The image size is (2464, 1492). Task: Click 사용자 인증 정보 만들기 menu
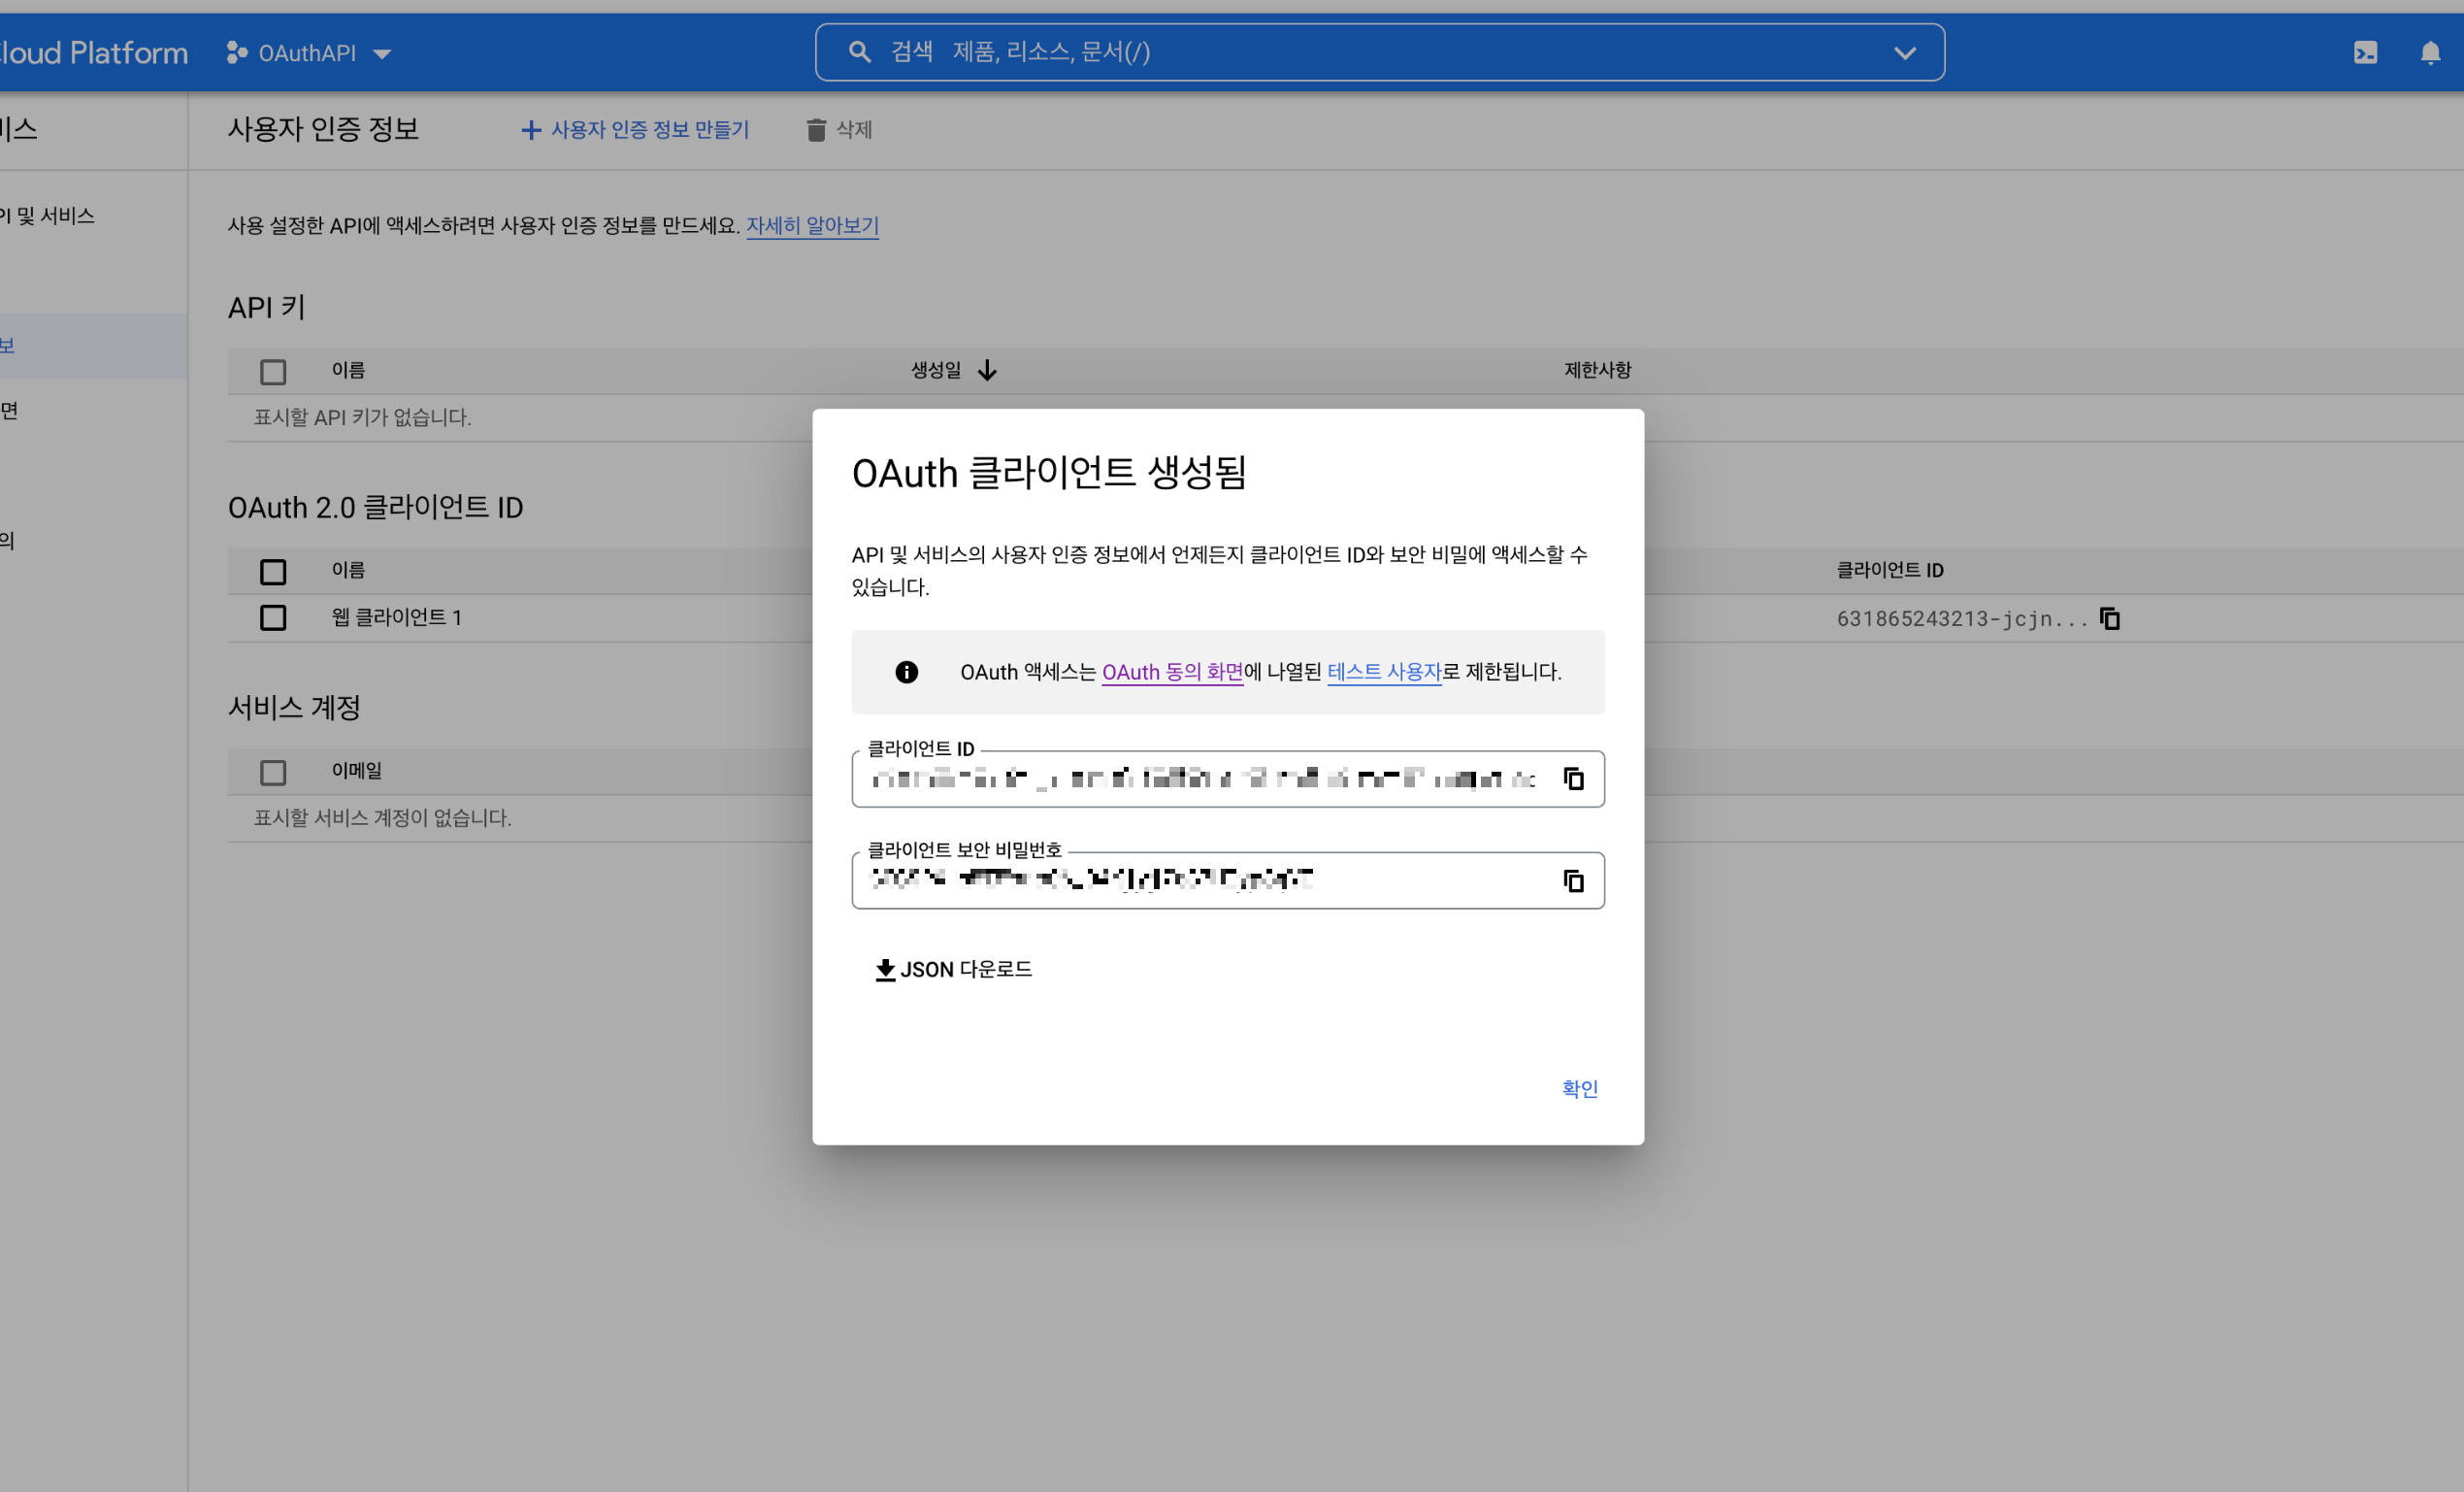click(x=635, y=130)
